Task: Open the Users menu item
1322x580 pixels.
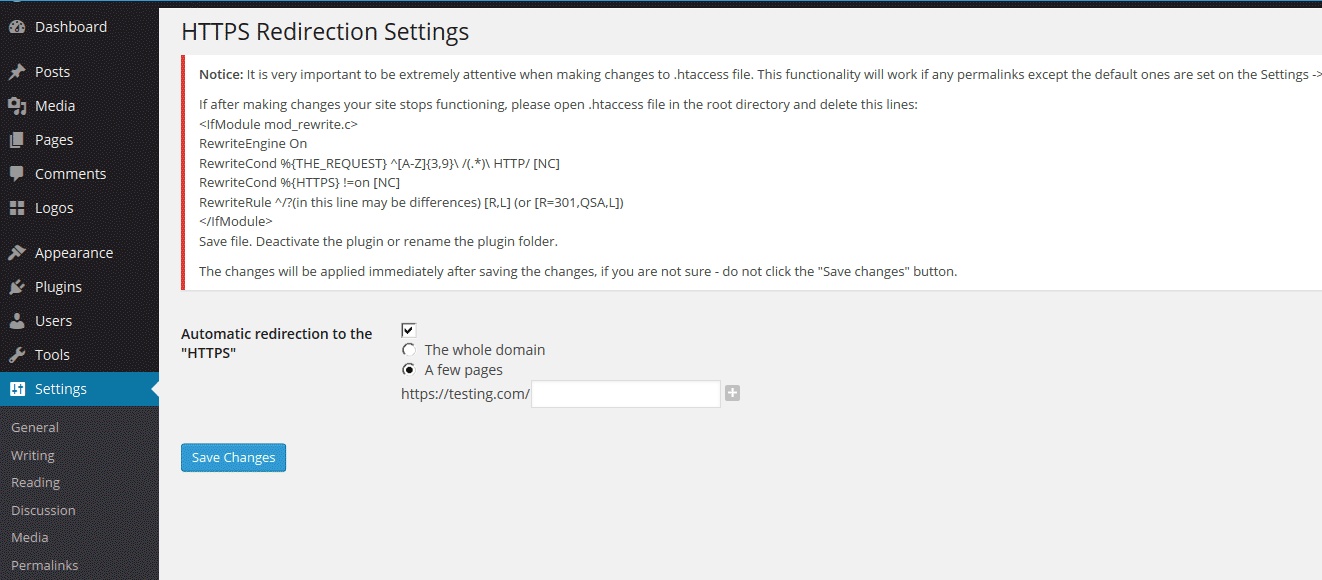Action: tap(53, 321)
